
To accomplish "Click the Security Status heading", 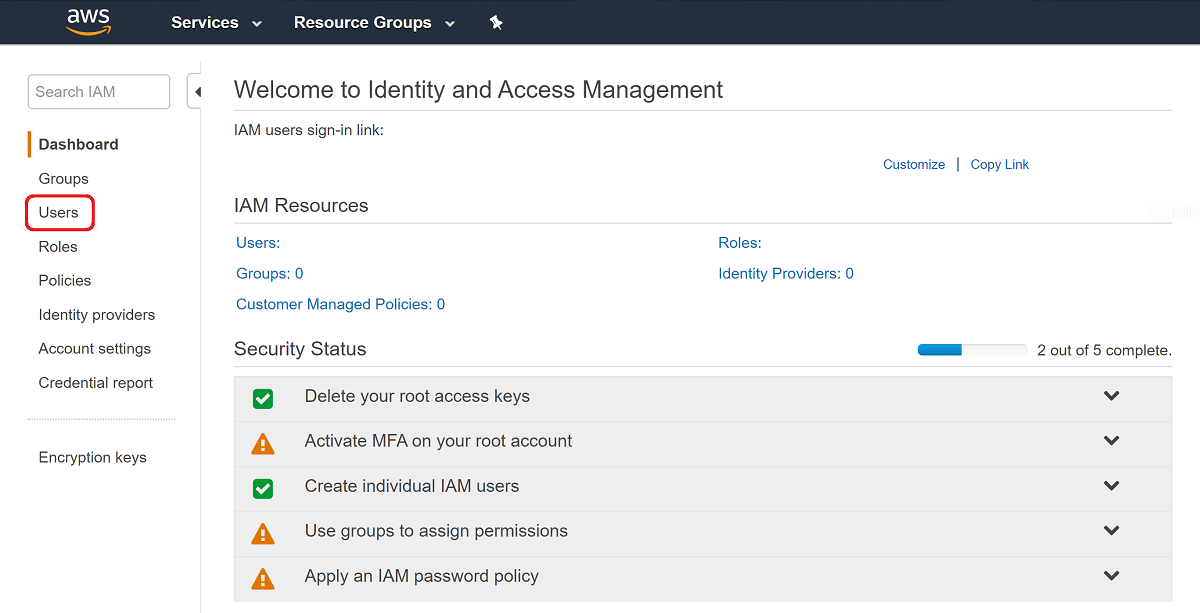I will click(300, 349).
